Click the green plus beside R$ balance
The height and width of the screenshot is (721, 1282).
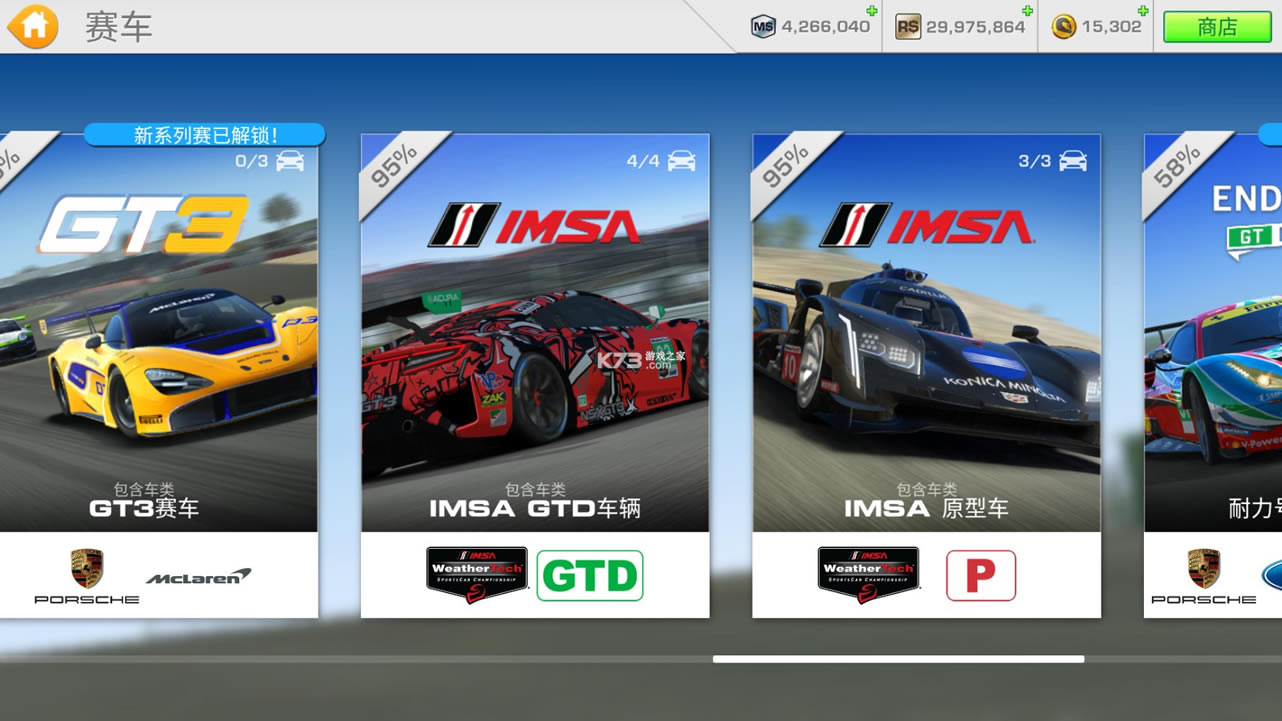click(x=1029, y=12)
